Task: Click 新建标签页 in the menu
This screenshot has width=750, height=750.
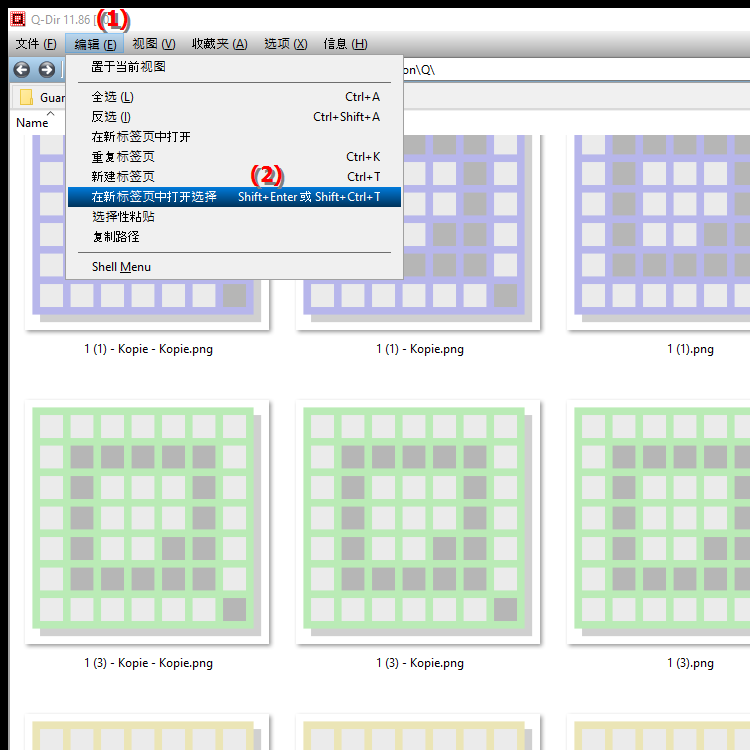Action: tap(123, 177)
